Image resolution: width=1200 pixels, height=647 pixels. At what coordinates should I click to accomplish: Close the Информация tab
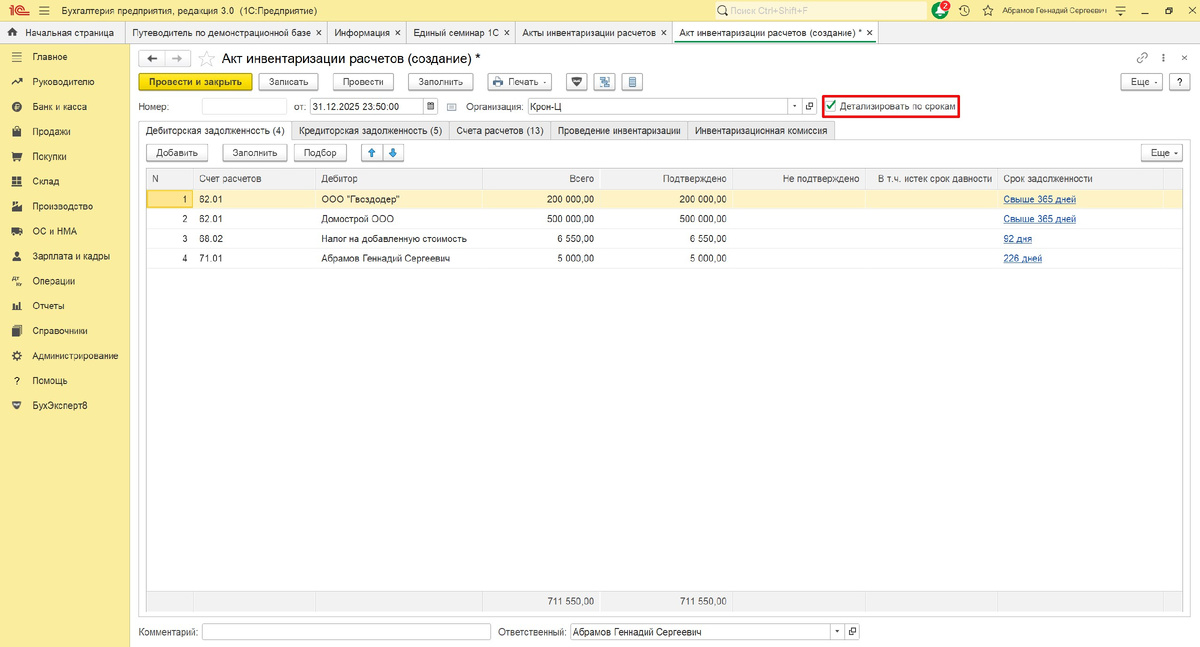[x=398, y=32]
